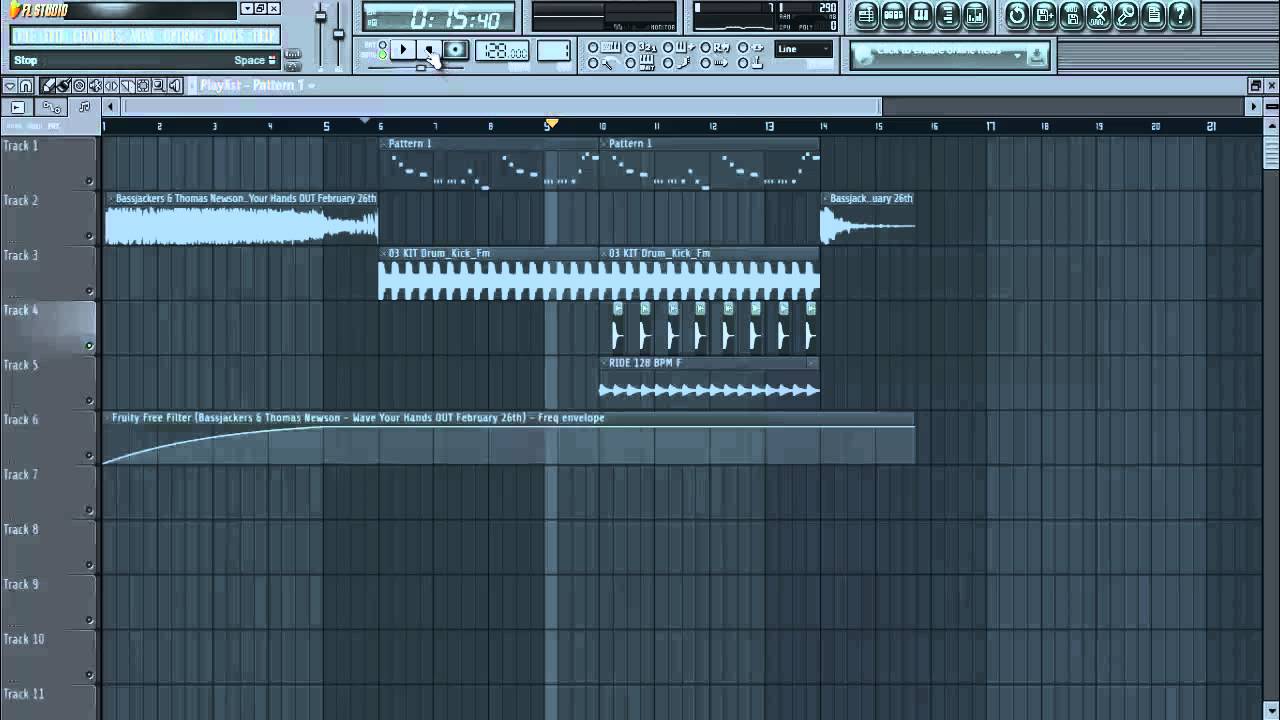The height and width of the screenshot is (720, 1280).
Task: Open the clip menu of RIDE 128 BPM F
Action: tap(604, 363)
